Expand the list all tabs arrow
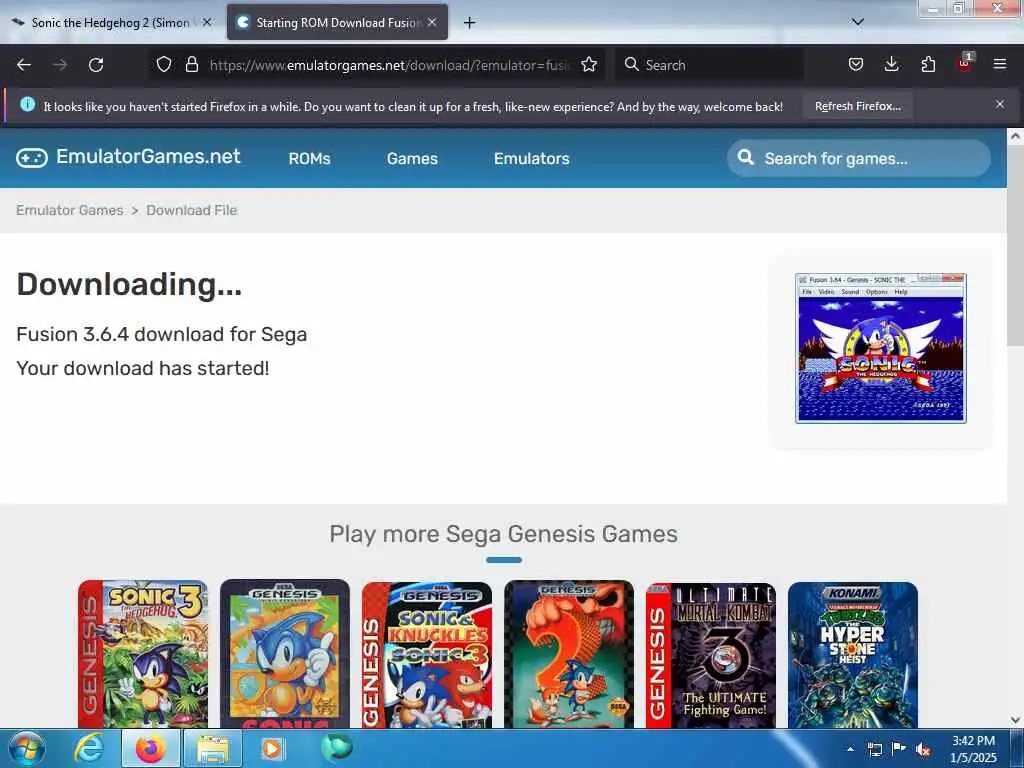The width and height of the screenshot is (1024, 768). pyautogui.click(x=858, y=22)
